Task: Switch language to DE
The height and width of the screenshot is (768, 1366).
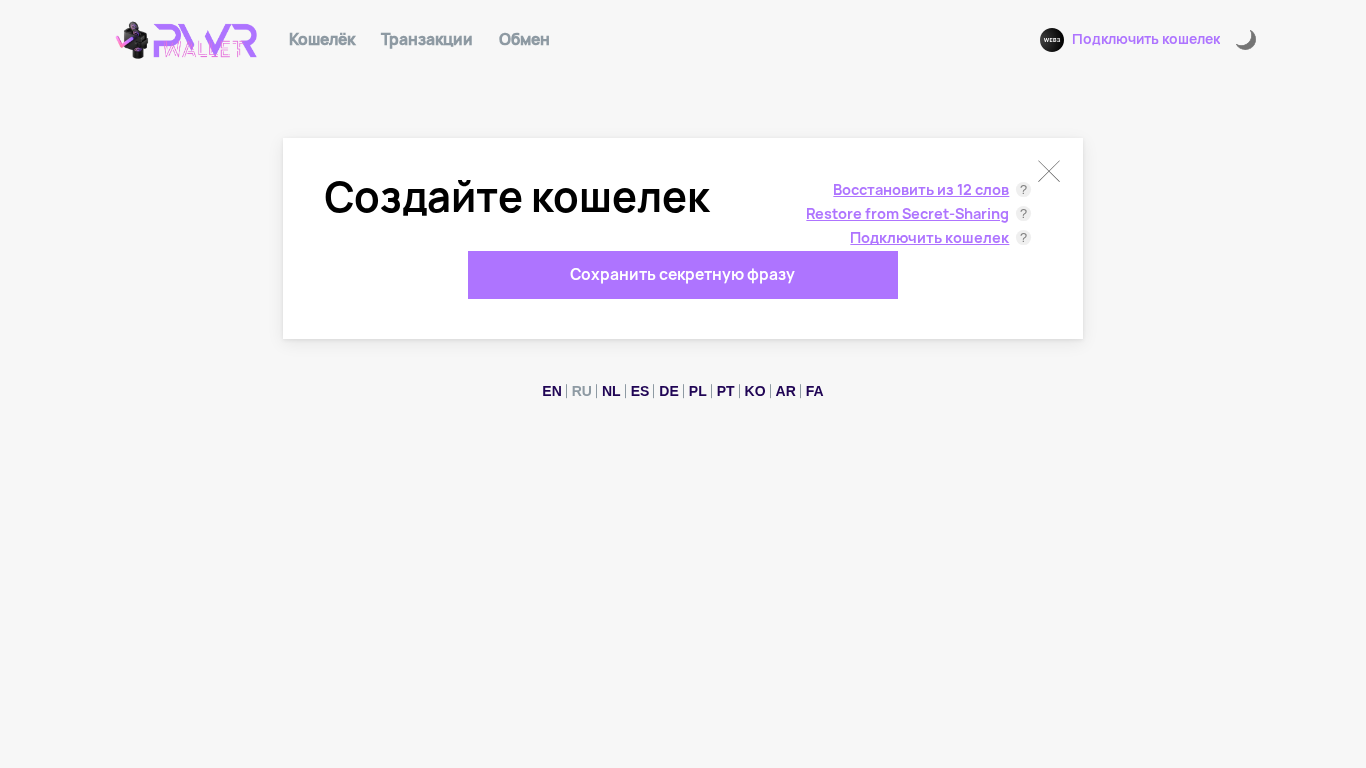Action: [669, 391]
